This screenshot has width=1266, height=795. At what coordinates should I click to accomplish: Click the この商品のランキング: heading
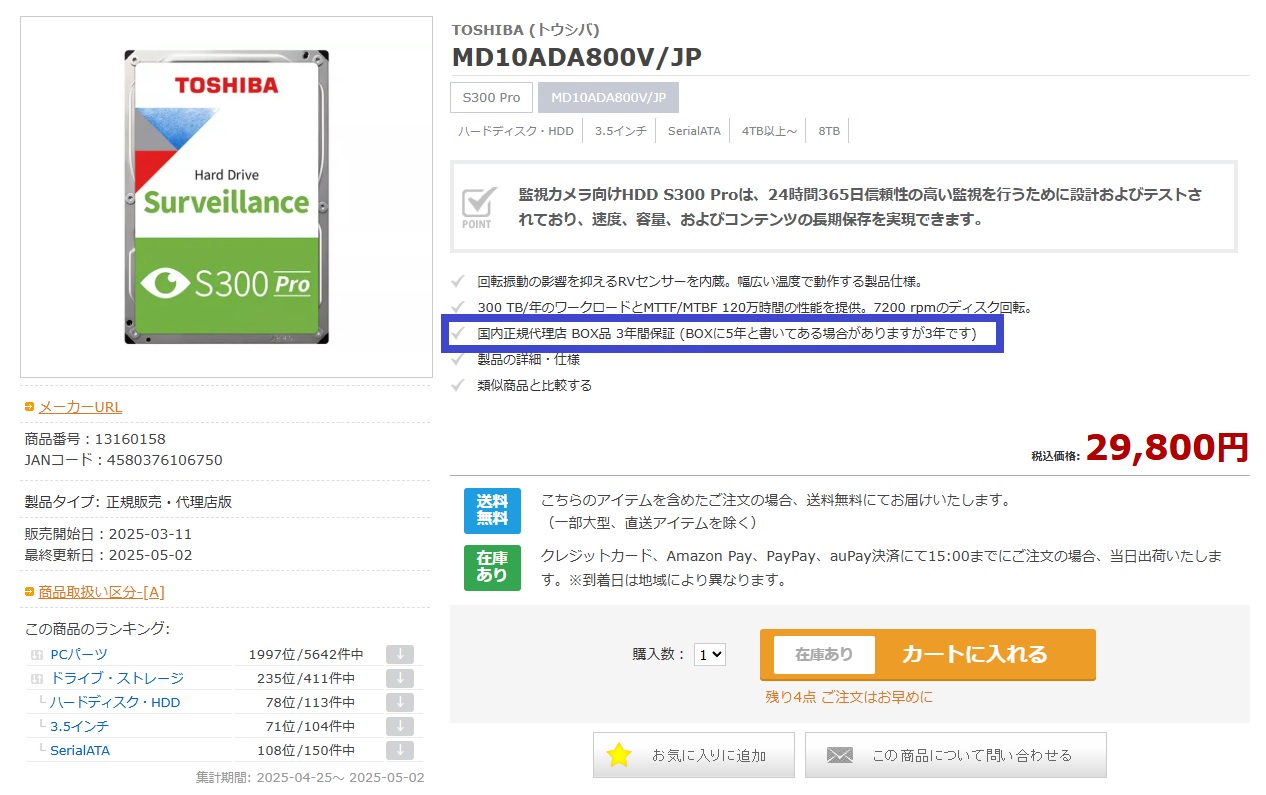coord(97,629)
